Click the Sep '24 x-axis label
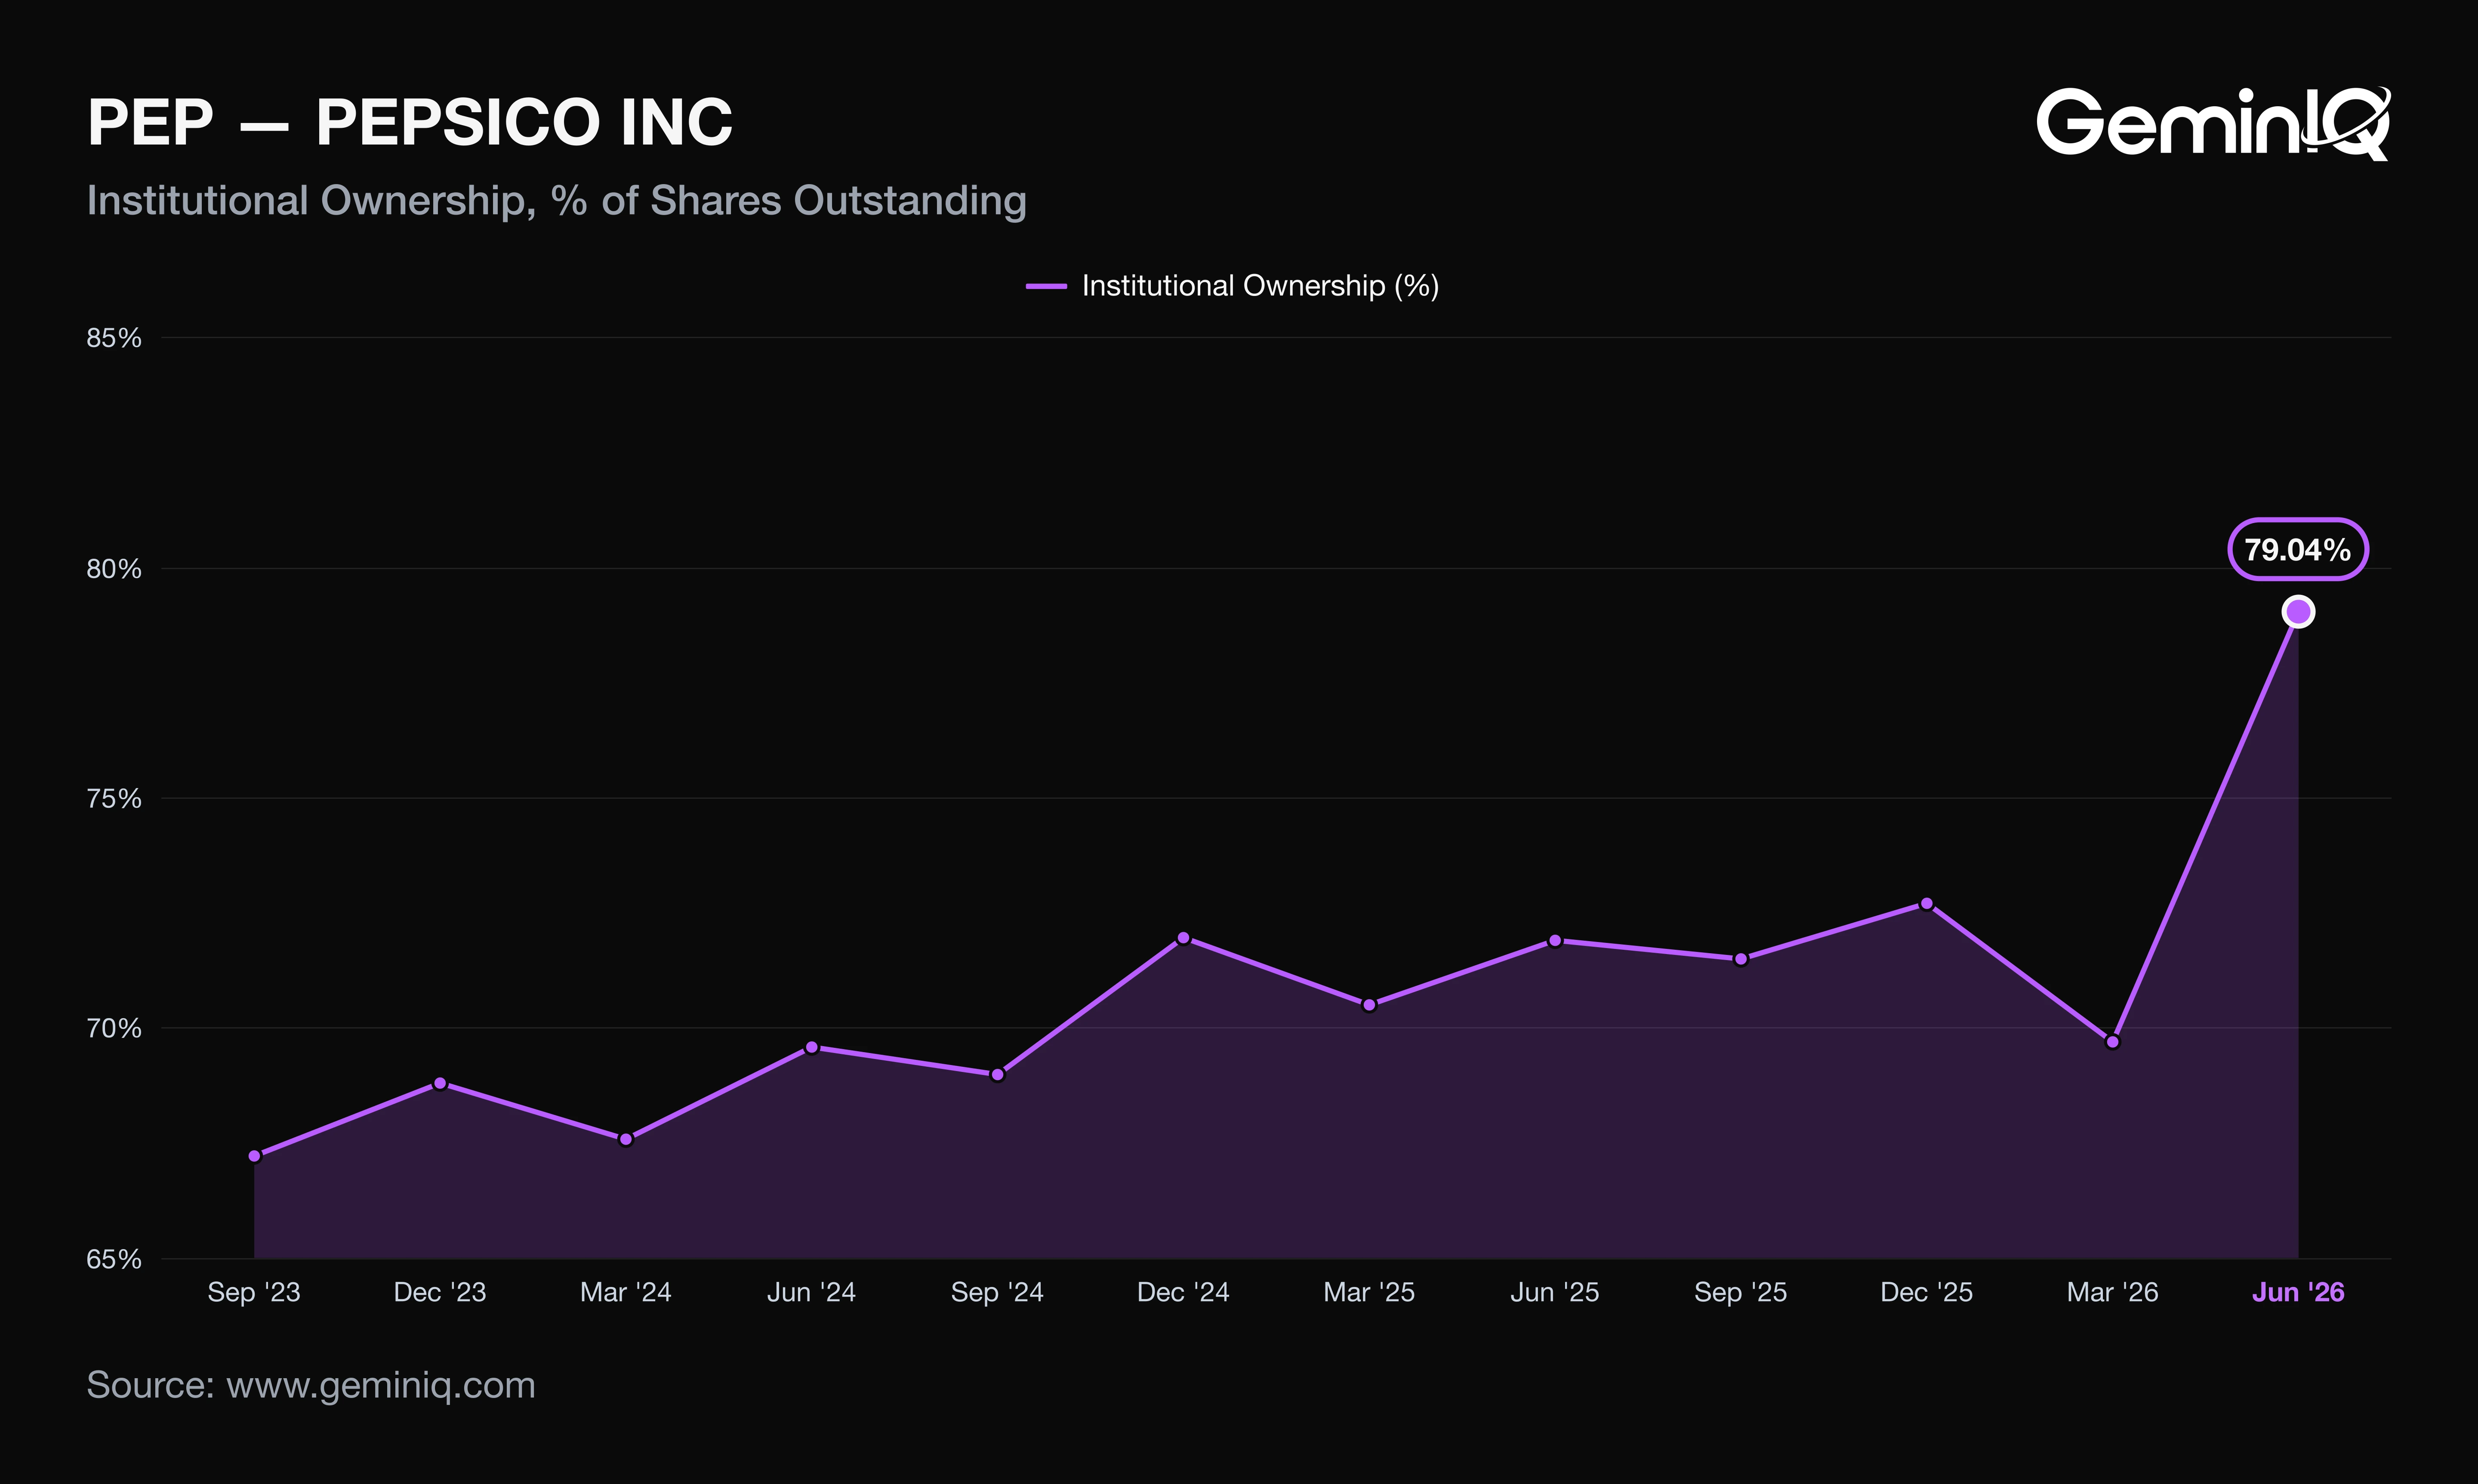The width and height of the screenshot is (2478, 1484). (997, 1292)
